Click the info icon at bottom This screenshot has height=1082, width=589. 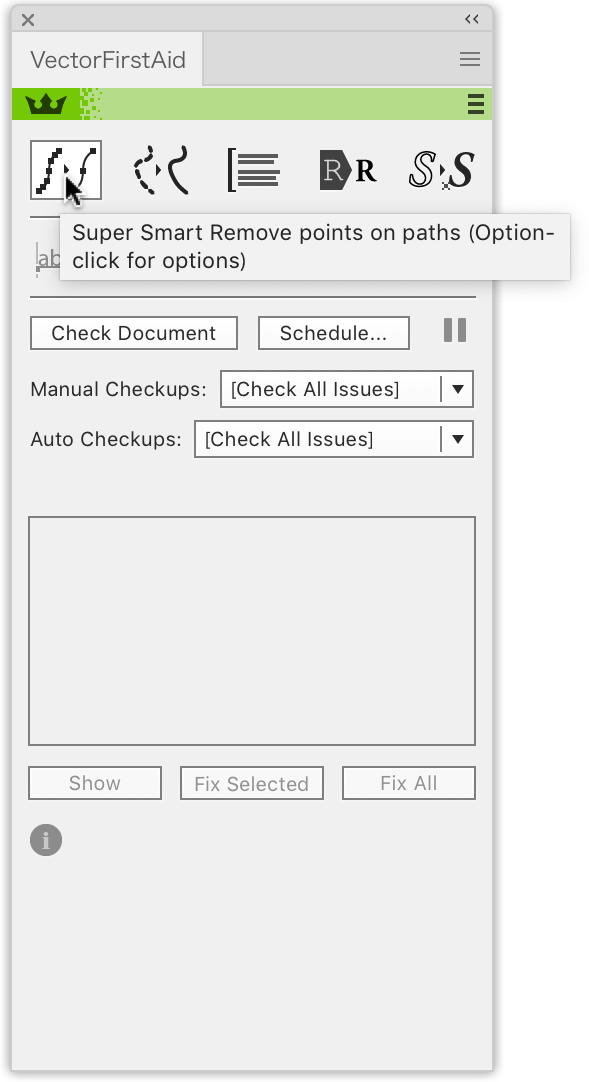pos(46,840)
